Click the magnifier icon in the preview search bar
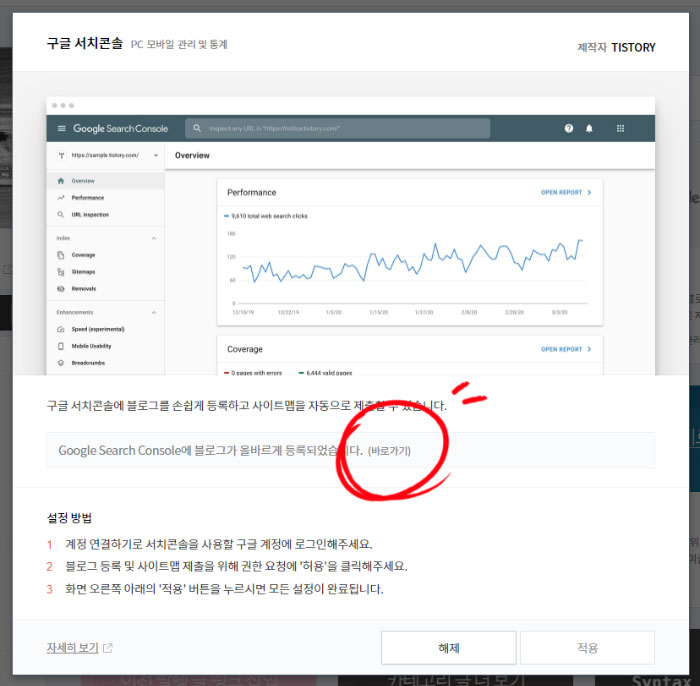 pyautogui.click(x=197, y=128)
